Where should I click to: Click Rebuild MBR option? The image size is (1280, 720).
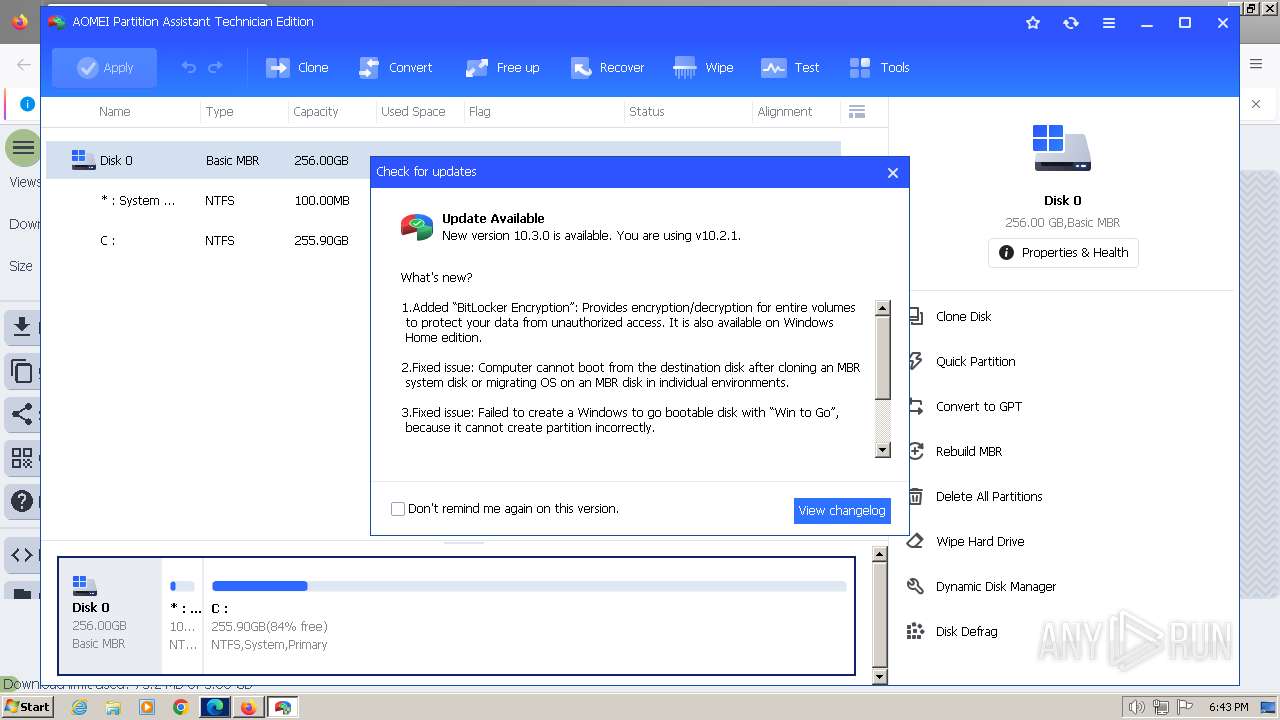968,451
